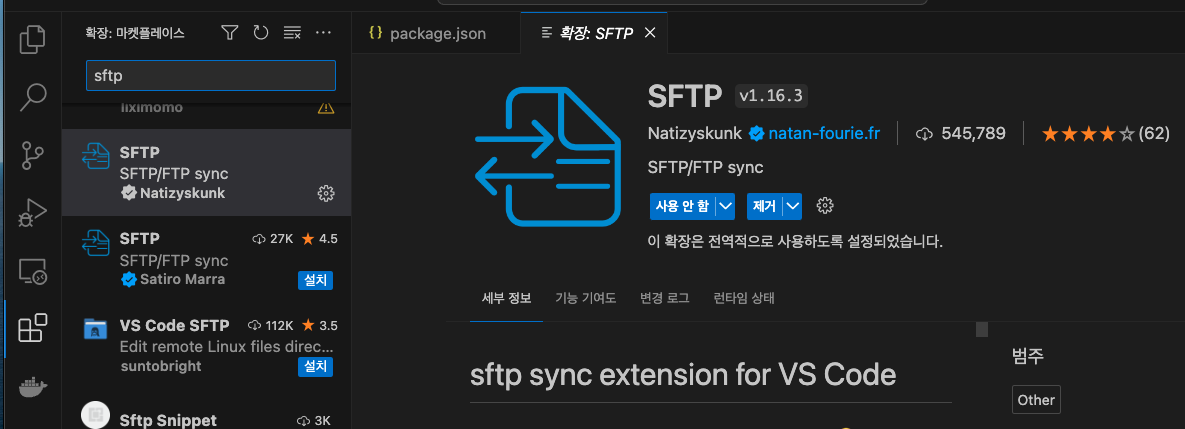Click the download count 545,789
1185x429 pixels.
(960, 134)
